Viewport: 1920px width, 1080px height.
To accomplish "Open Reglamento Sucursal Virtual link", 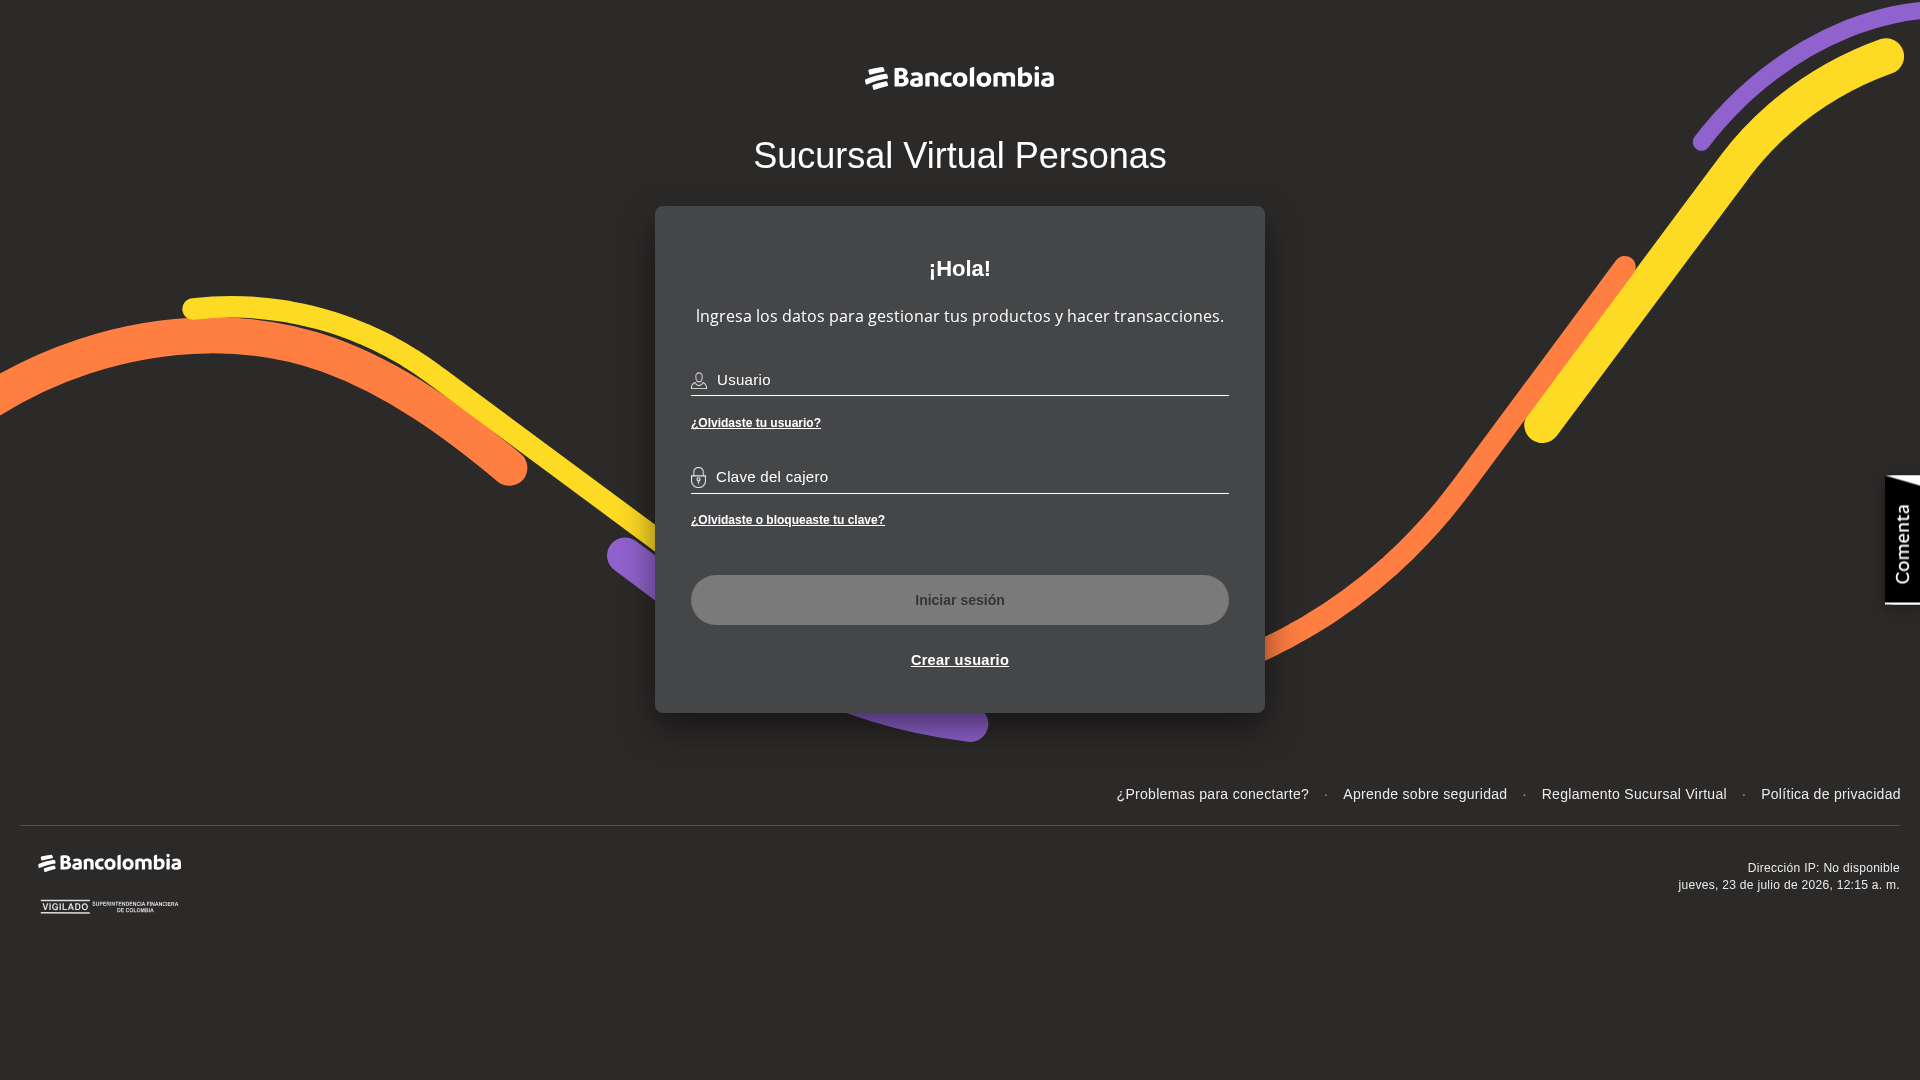I will tap(1633, 794).
